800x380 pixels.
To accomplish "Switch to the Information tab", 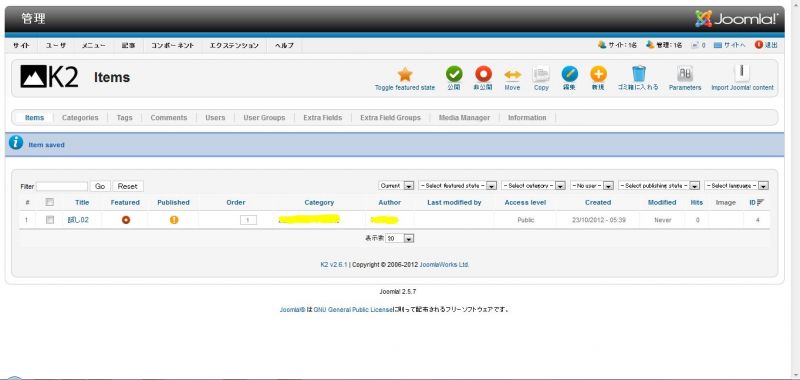I will pos(527,117).
